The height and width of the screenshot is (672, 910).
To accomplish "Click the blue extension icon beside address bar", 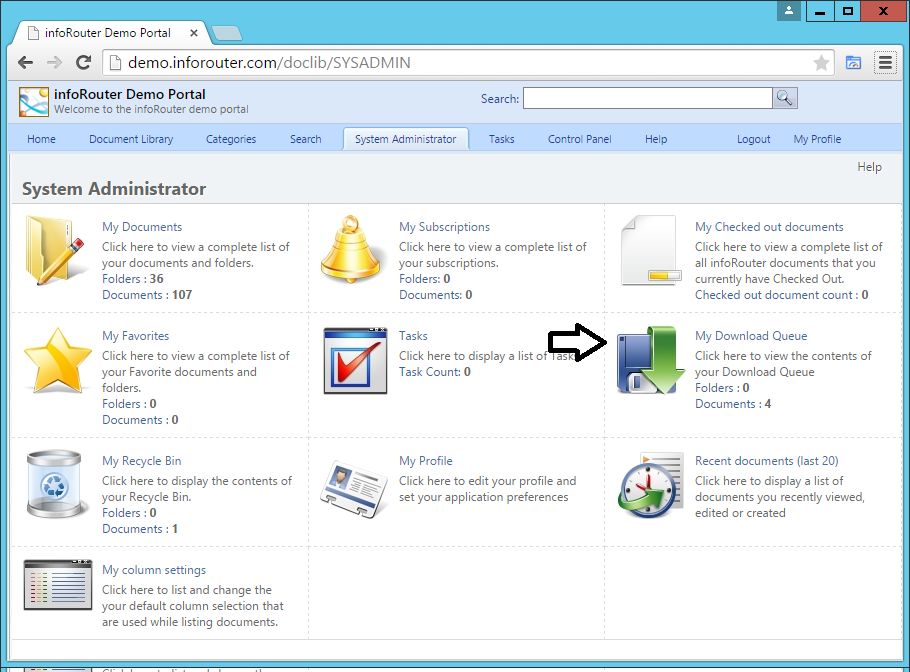I will click(853, 62).
